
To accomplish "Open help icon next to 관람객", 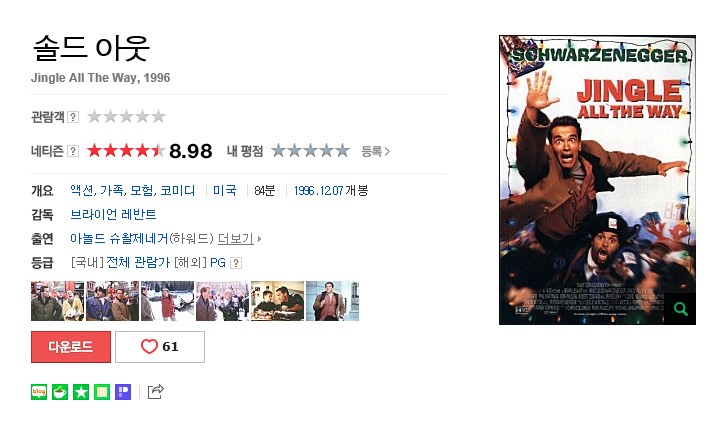I will [x=73, y=117].
